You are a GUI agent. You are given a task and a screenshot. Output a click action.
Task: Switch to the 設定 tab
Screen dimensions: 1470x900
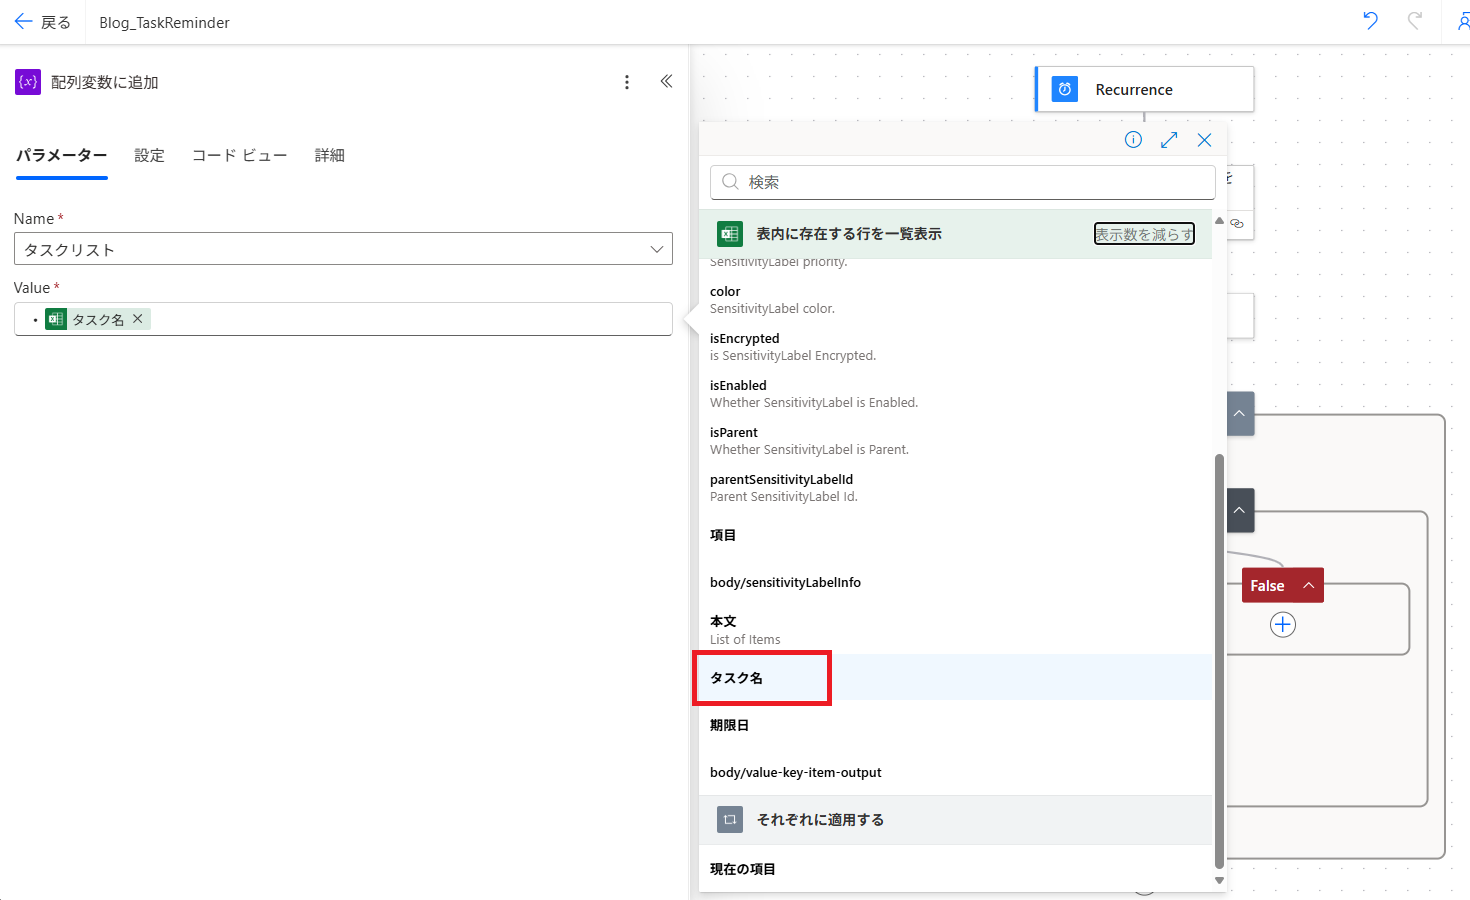coord(149,156)
